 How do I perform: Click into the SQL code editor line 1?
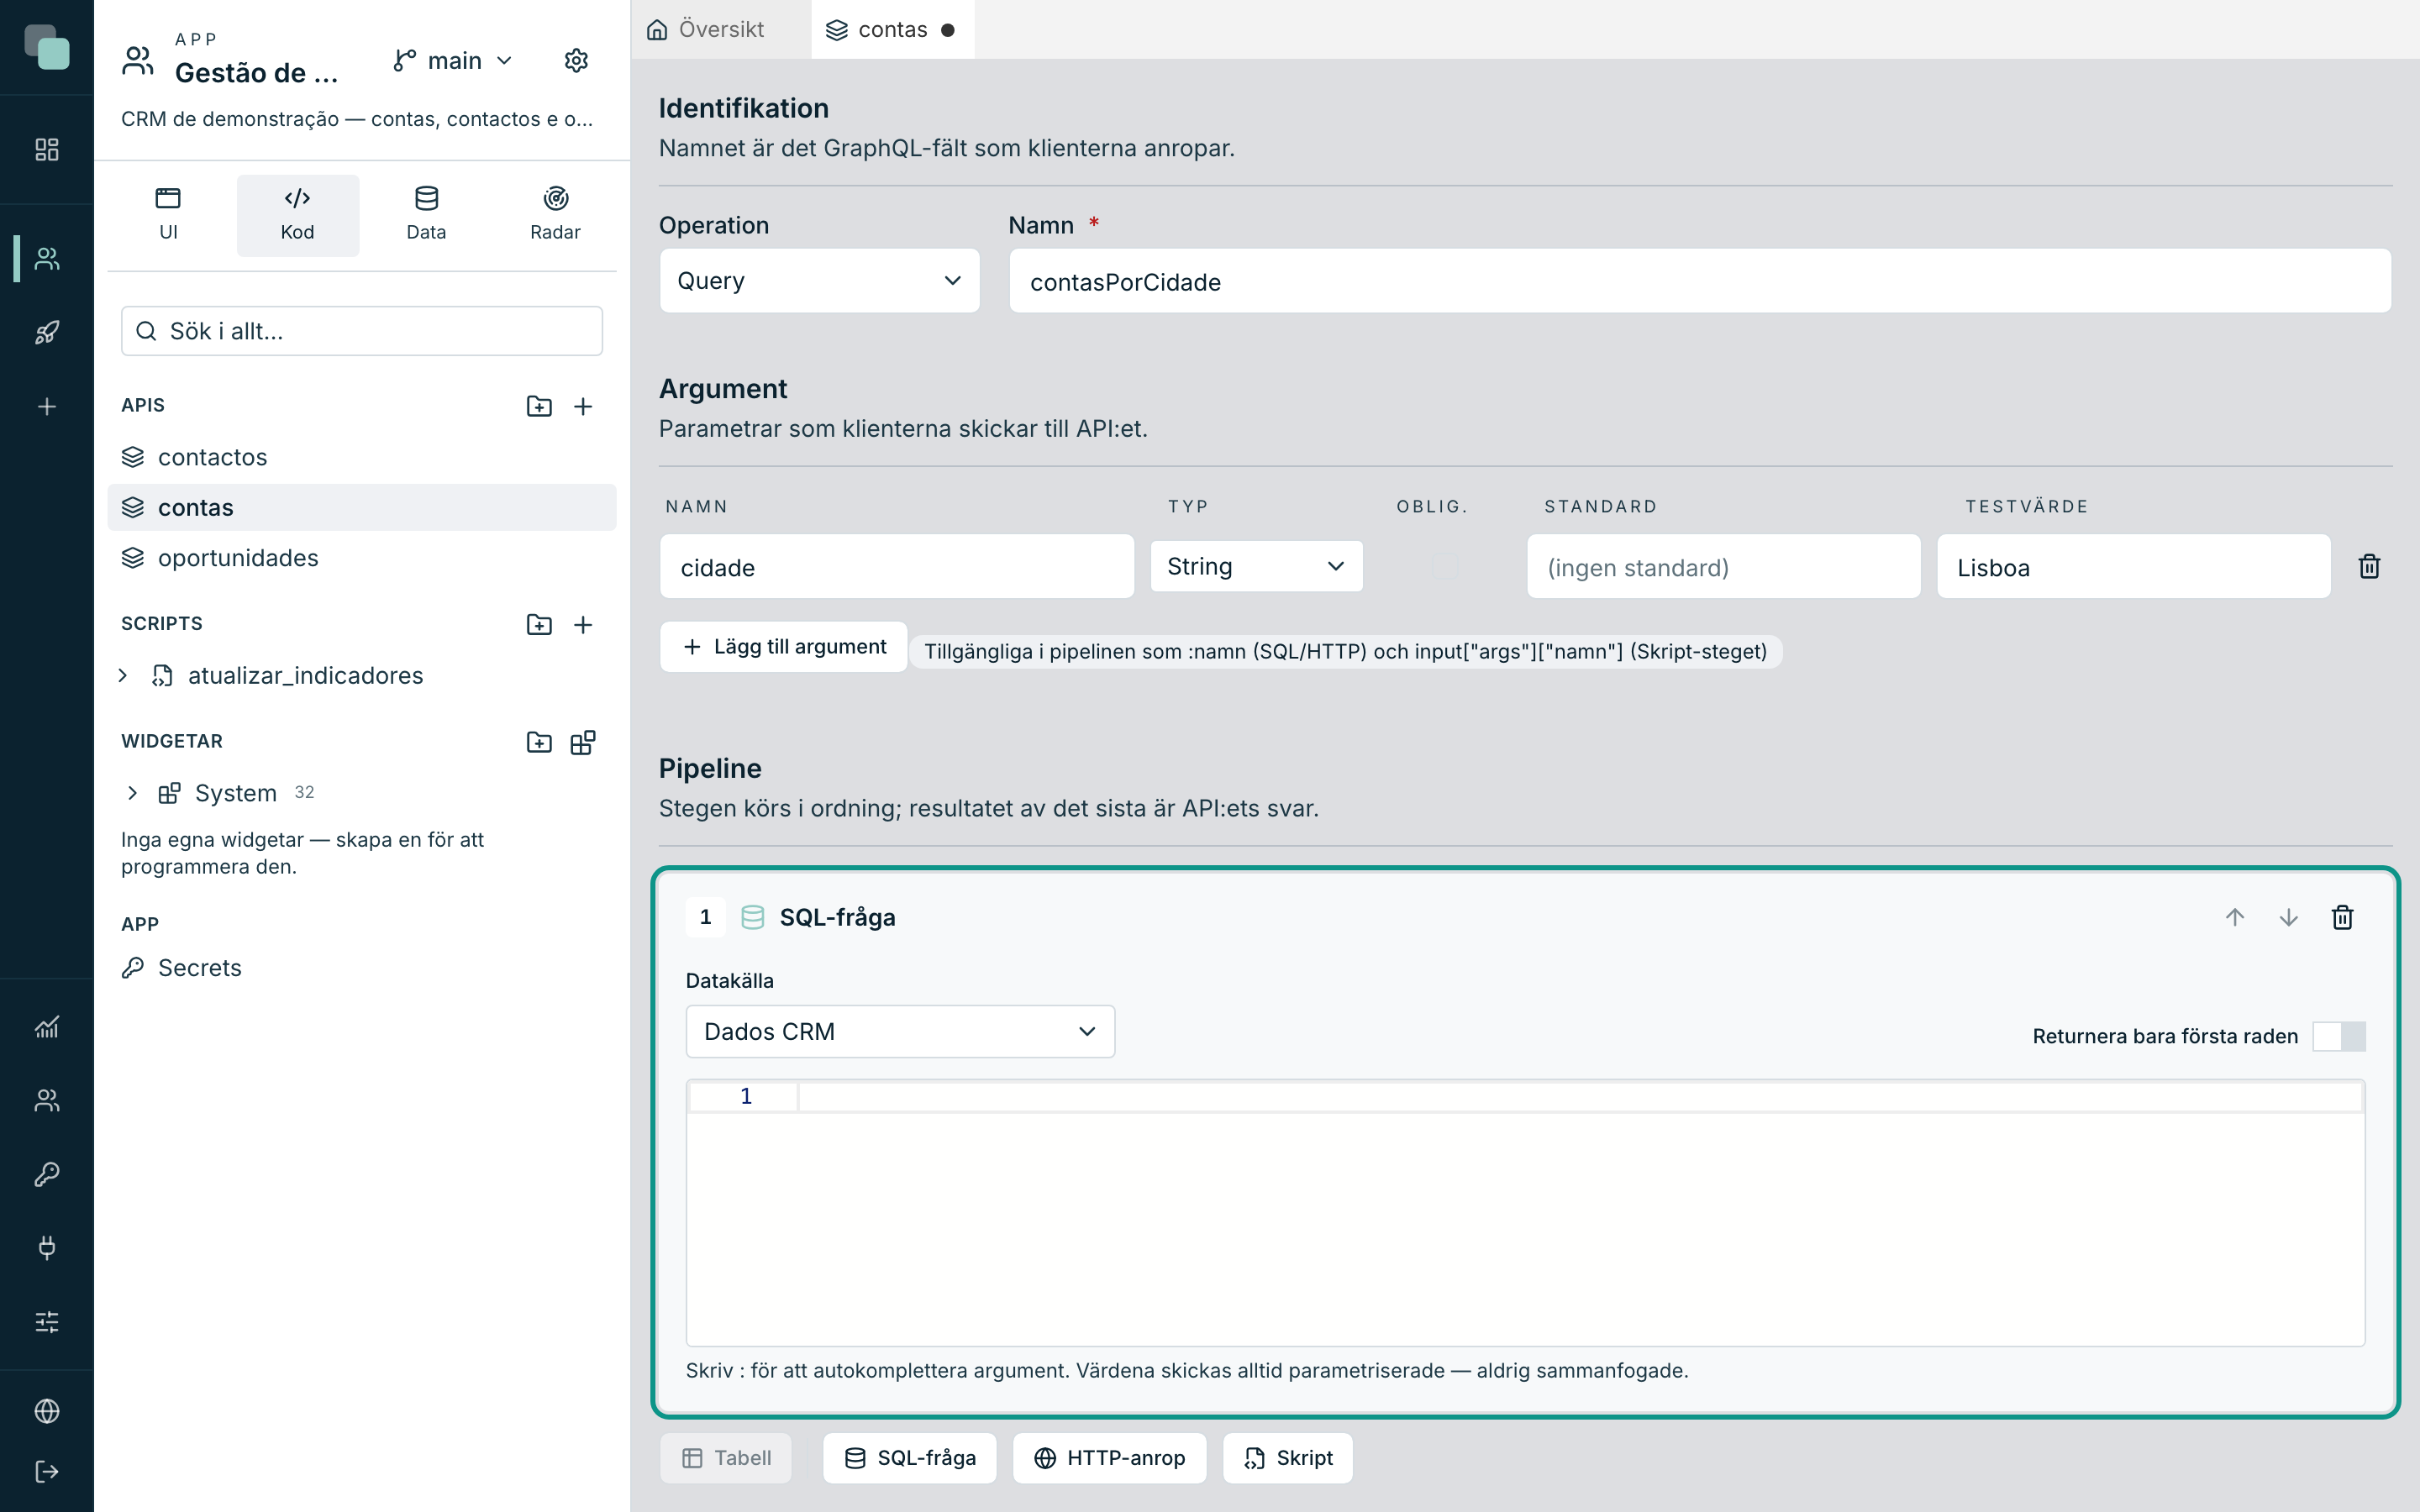tap(1580, 1097)
